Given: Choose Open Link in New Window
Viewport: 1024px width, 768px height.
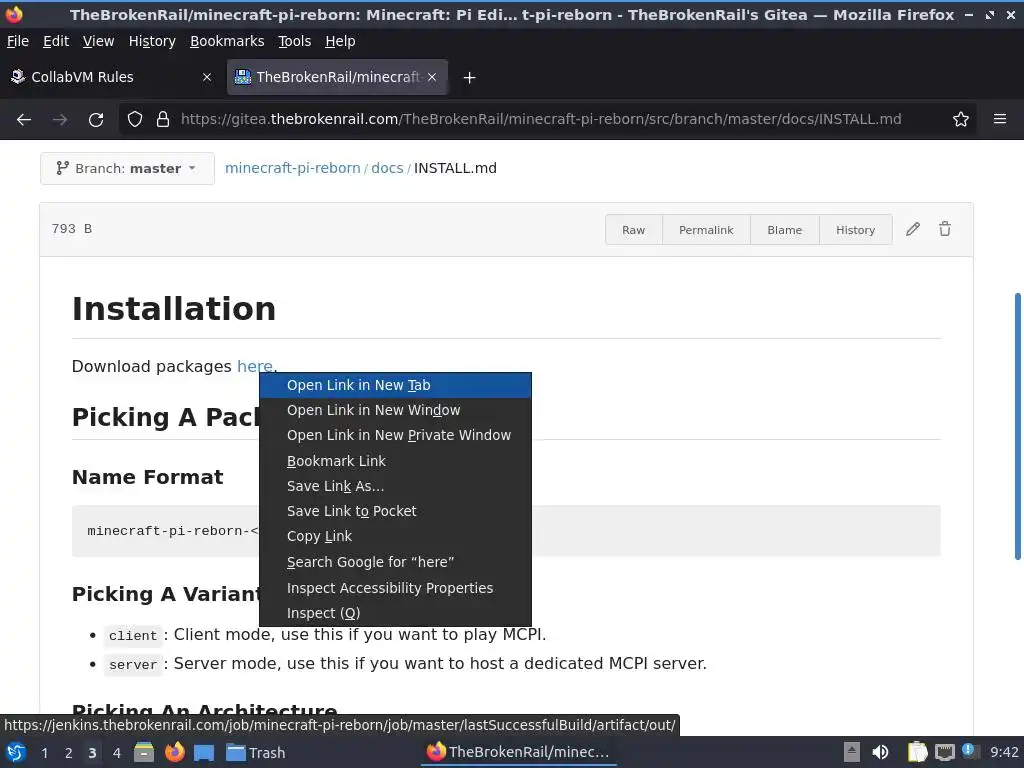Looking at the screenshot, I should pos(395,410).
